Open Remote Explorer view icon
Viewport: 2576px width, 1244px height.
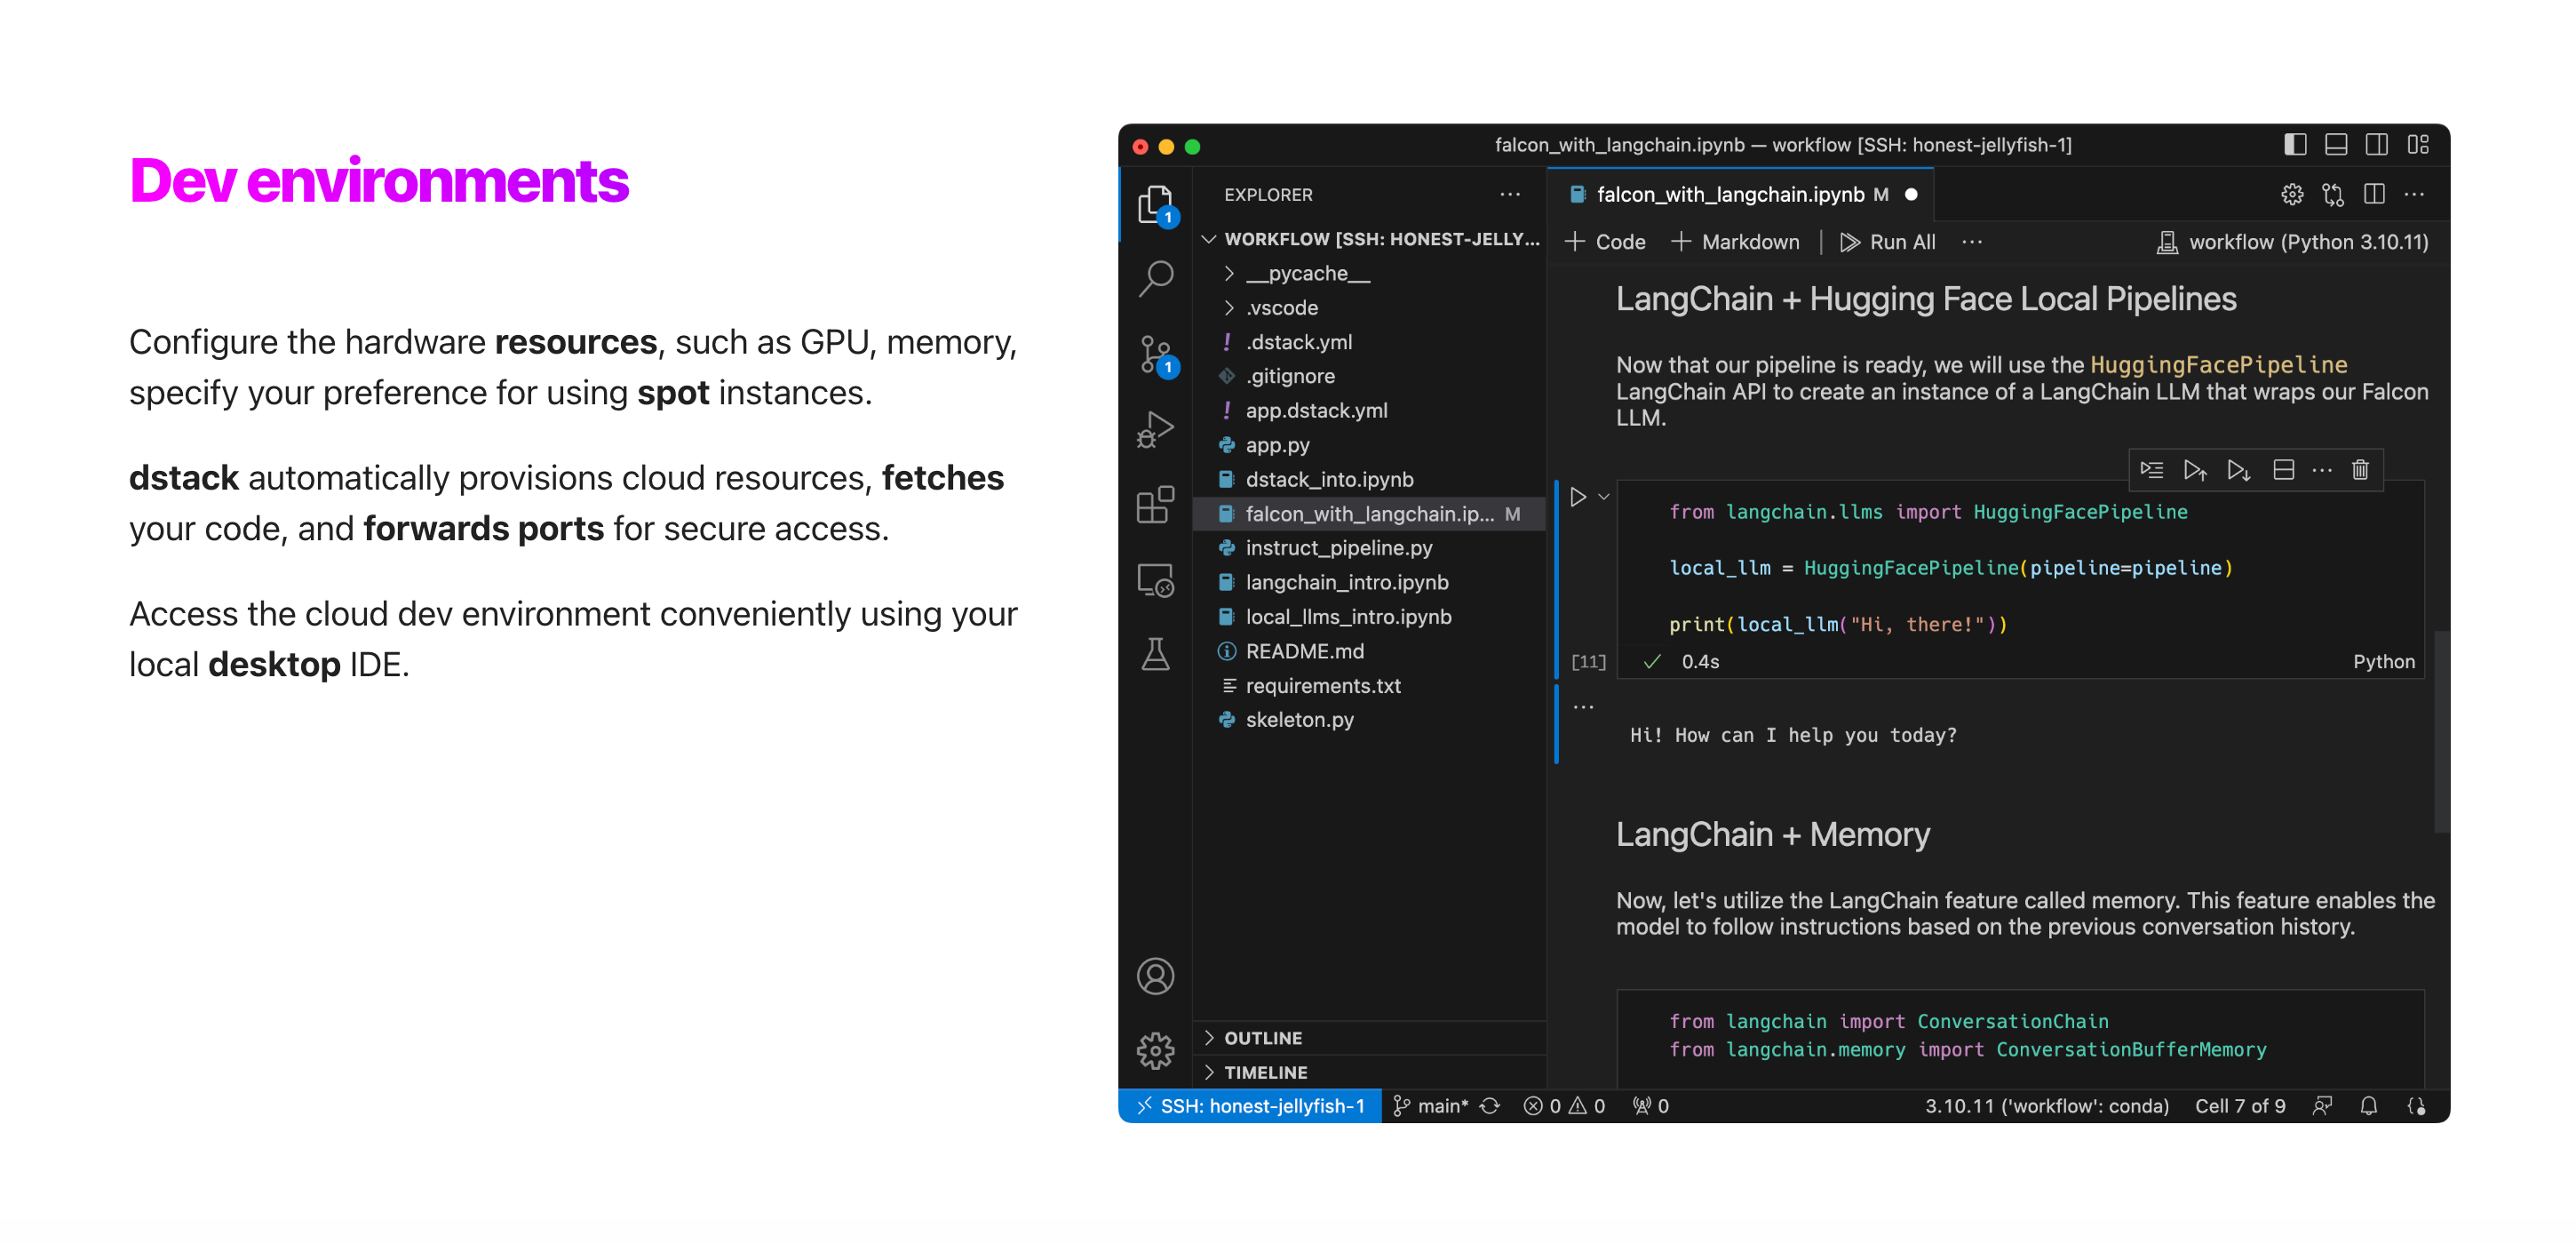[x=1156, y=580]
